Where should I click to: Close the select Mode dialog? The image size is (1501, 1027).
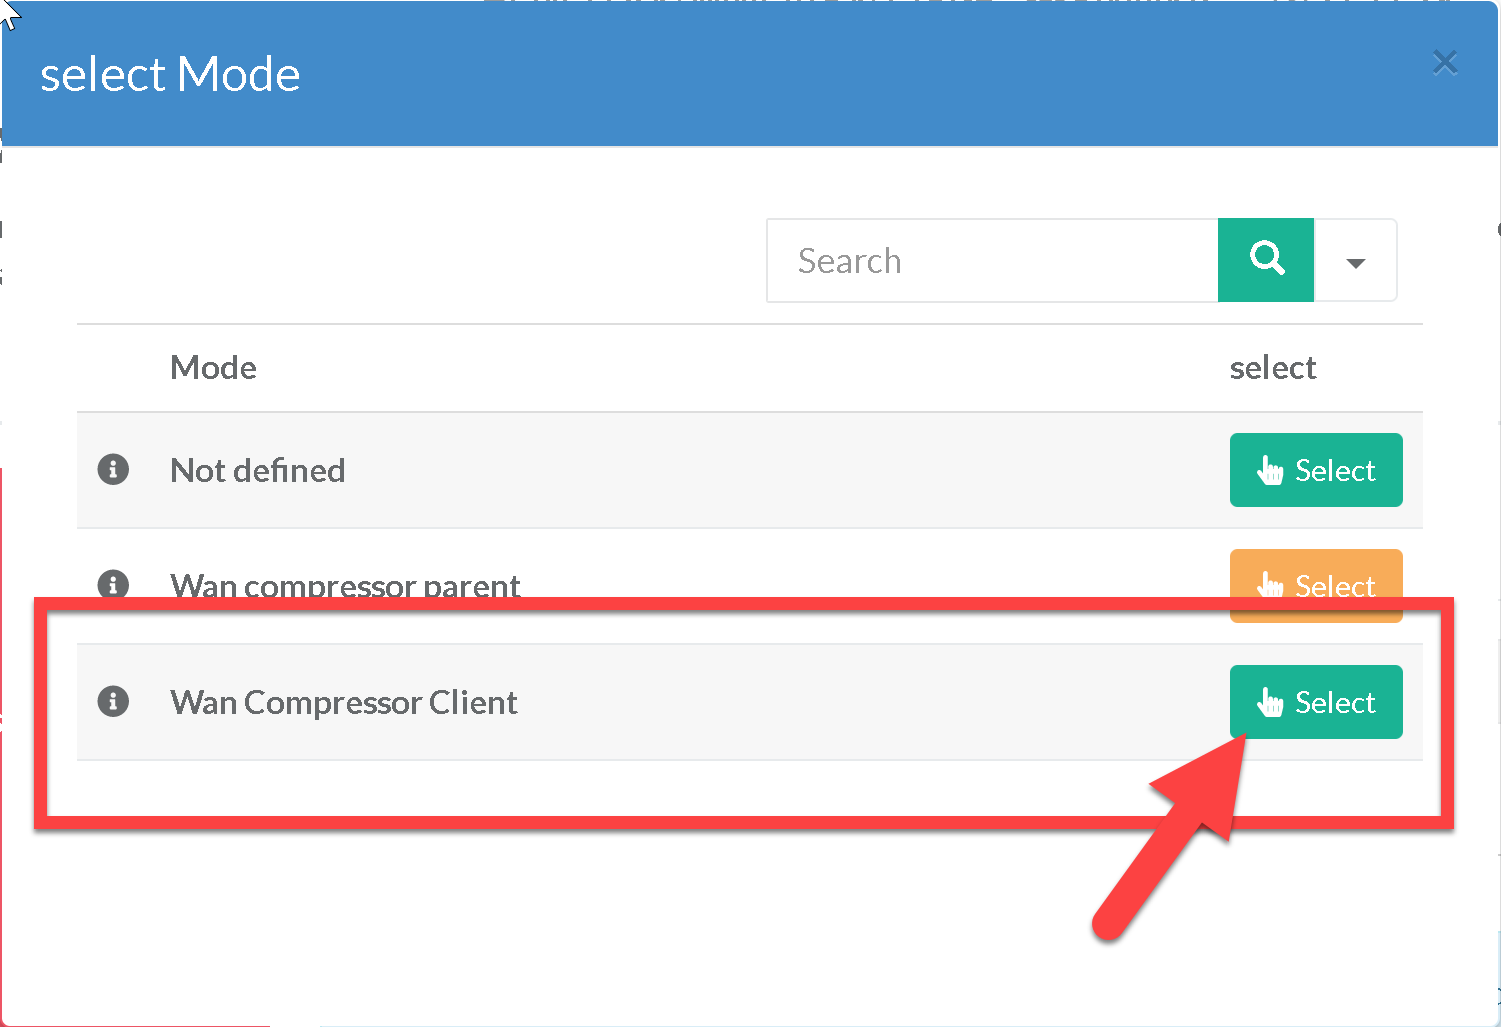[1444, 63]
